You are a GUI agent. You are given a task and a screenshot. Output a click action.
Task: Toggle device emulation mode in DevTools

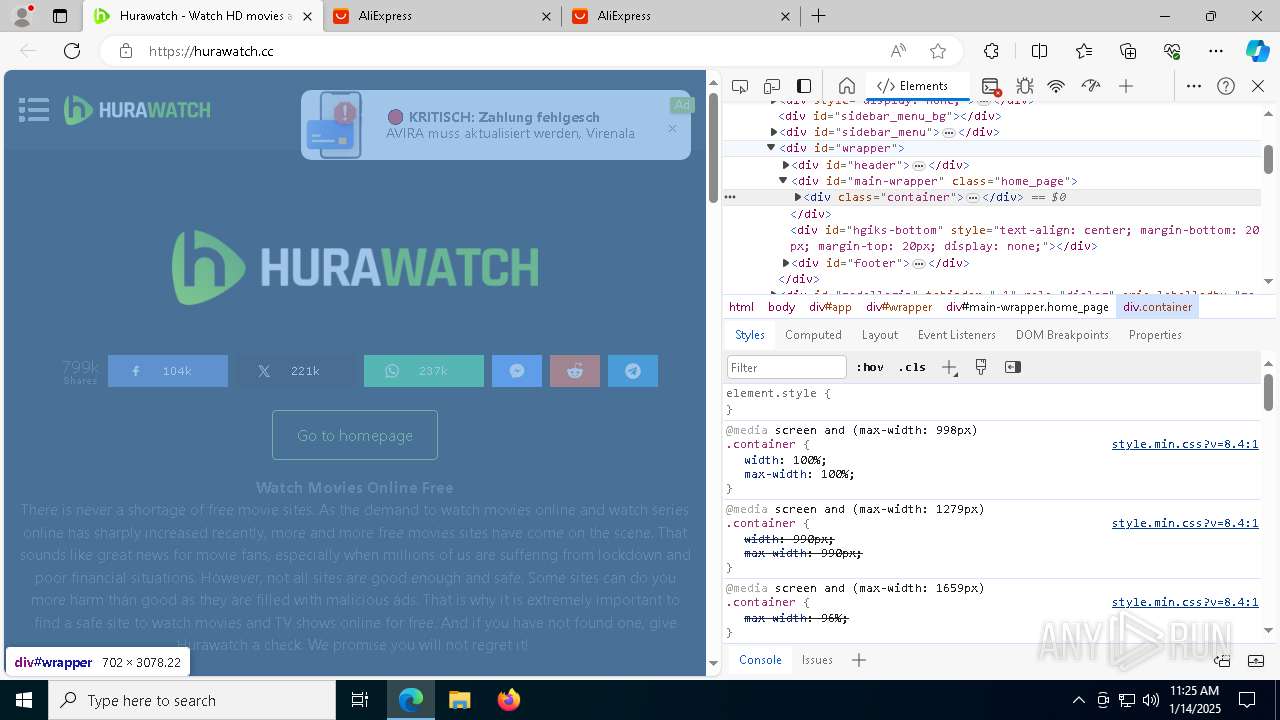[x=772, y=86]
